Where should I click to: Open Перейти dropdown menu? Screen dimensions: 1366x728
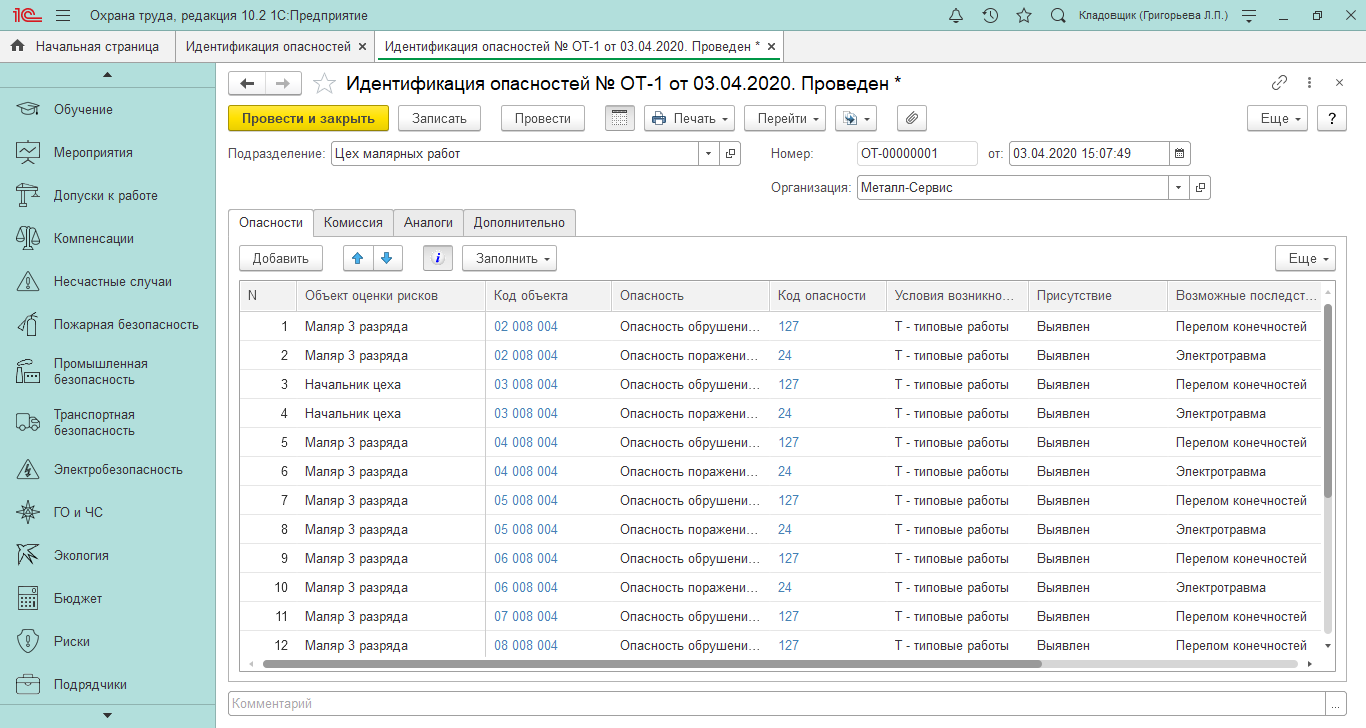(785, 118)
